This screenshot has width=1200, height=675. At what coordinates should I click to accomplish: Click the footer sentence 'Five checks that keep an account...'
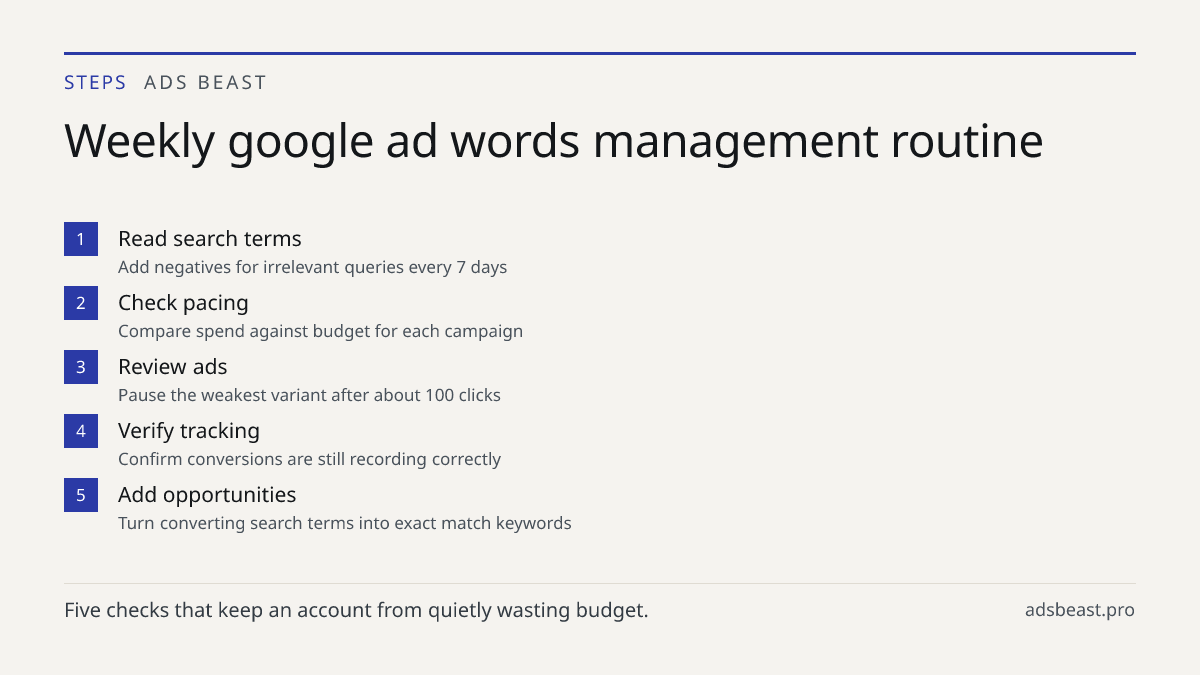(356, 610)
